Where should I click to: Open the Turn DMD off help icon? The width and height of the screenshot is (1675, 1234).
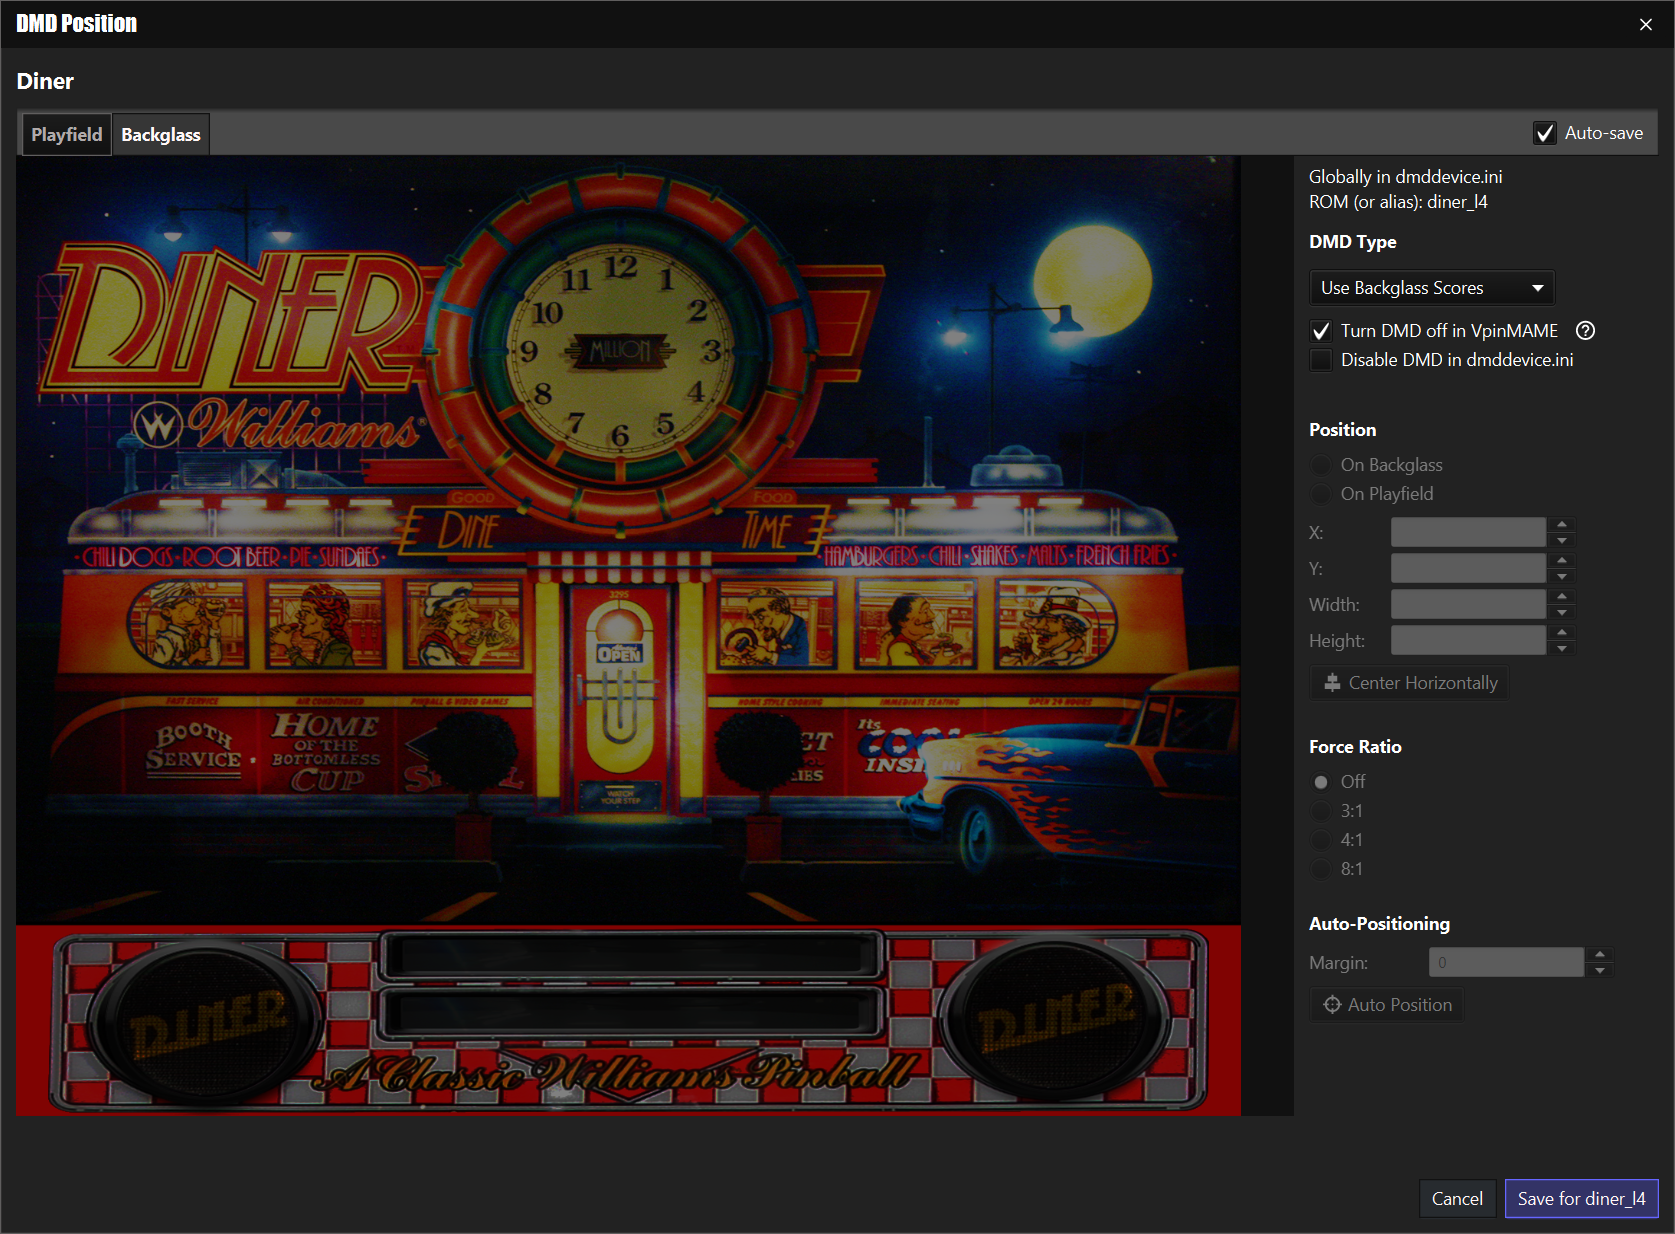[x=1585, y=331]
